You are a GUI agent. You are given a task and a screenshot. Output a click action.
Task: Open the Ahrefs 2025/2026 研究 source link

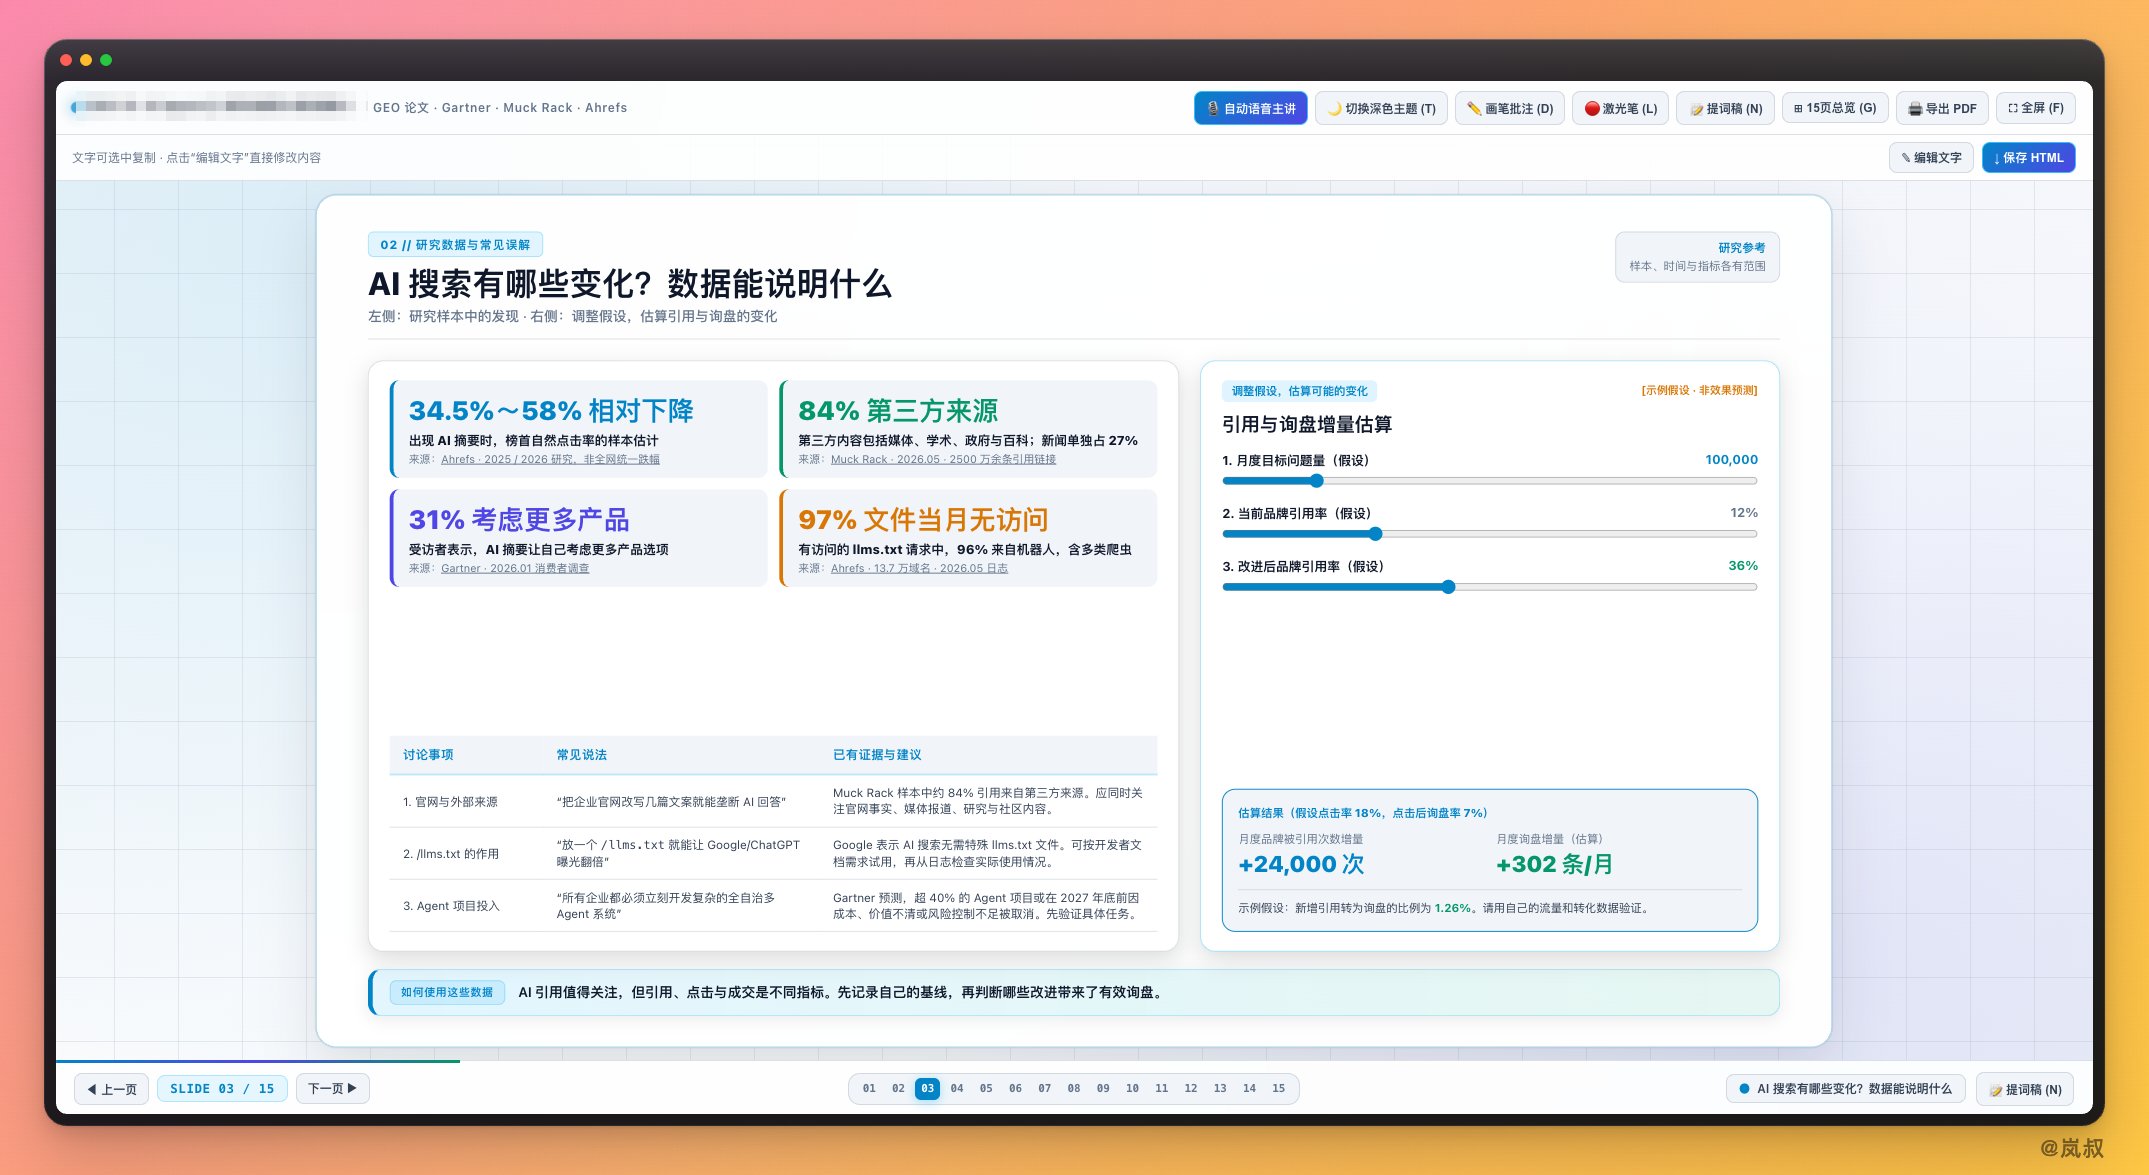tap(550, 459)
